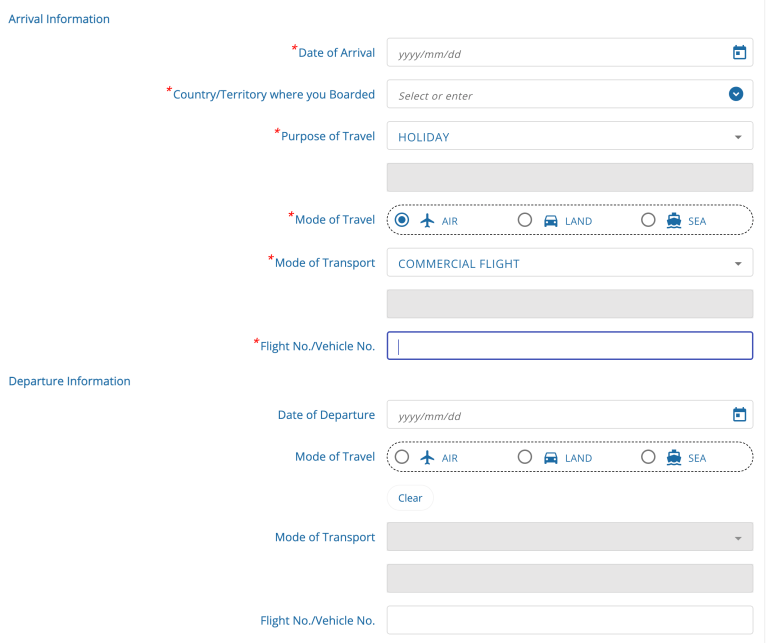Click the car icon in arrival Mode of Travel
The width and height of the screenshot is (780, 643).
[551, 220]
